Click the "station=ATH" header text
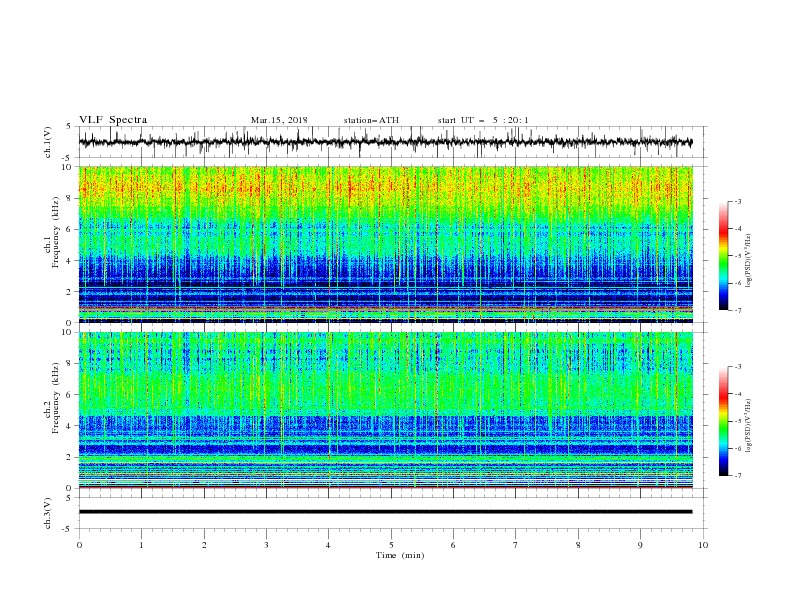 (371, 120)
